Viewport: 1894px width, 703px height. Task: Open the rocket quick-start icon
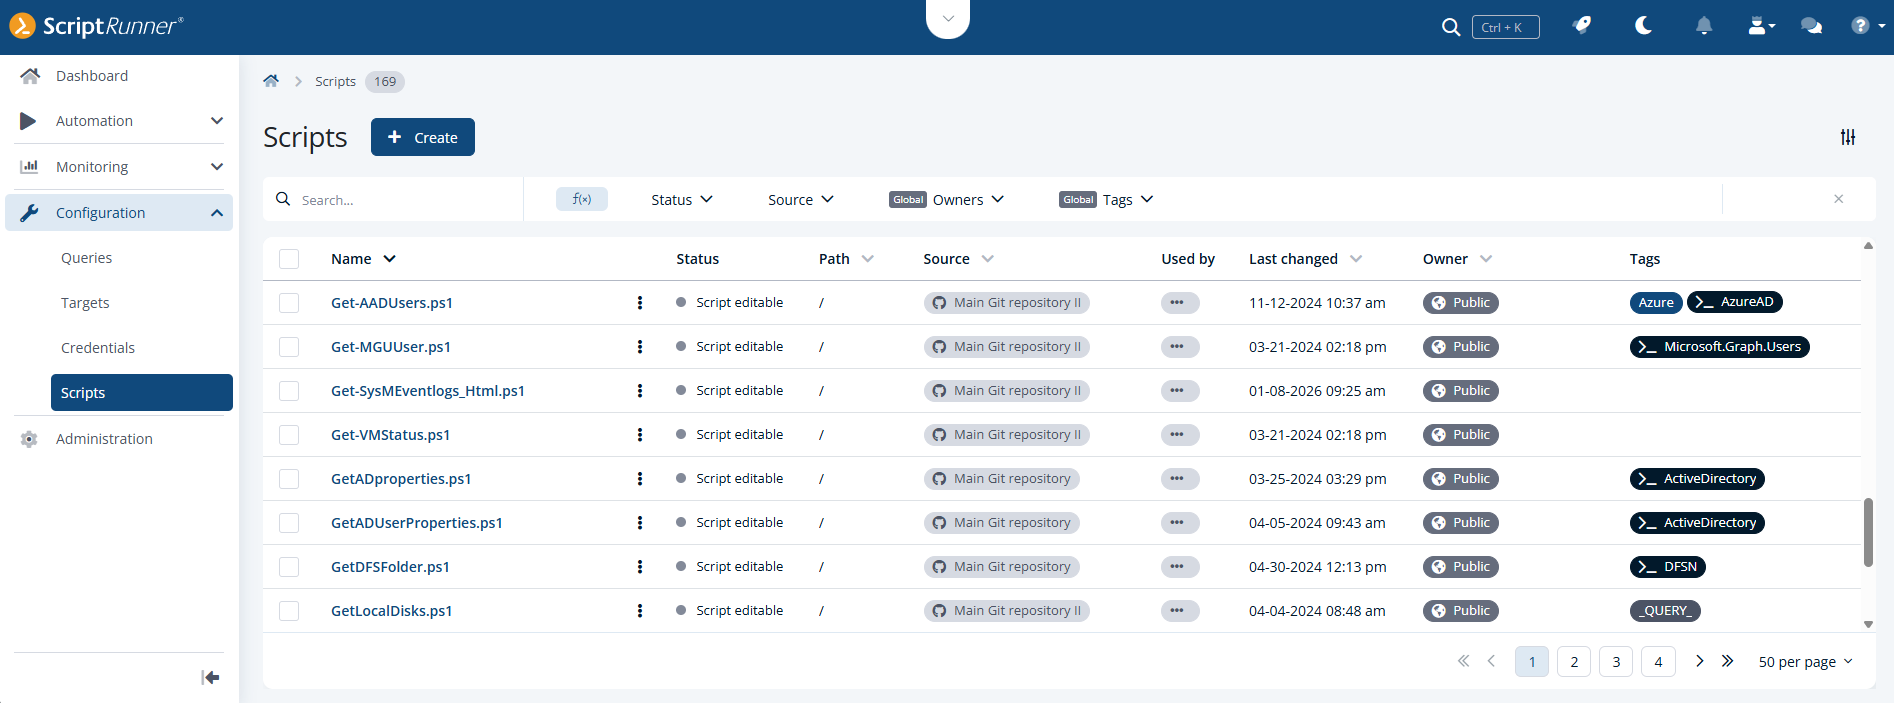[1582, 26]
